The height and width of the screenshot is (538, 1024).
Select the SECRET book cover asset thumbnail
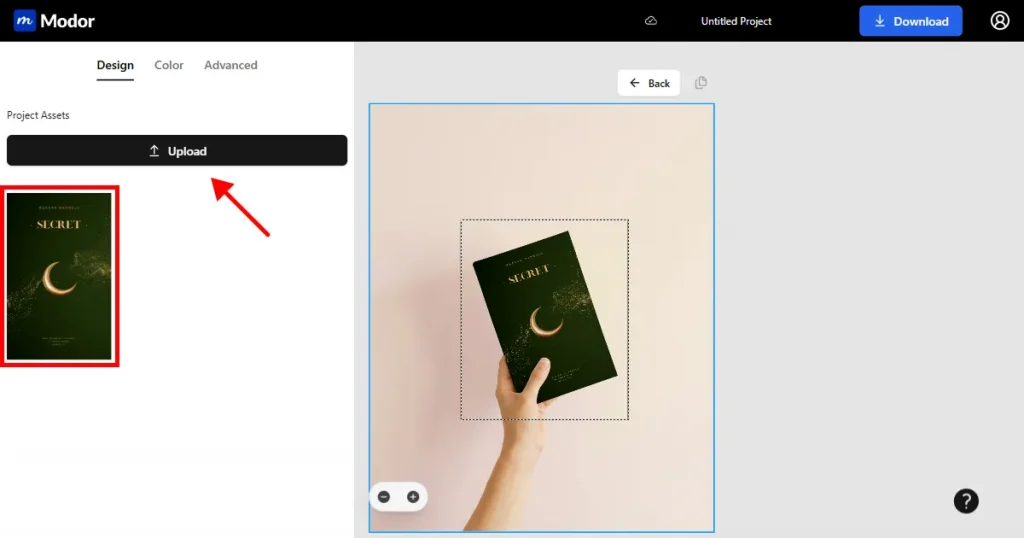[59, 276]
